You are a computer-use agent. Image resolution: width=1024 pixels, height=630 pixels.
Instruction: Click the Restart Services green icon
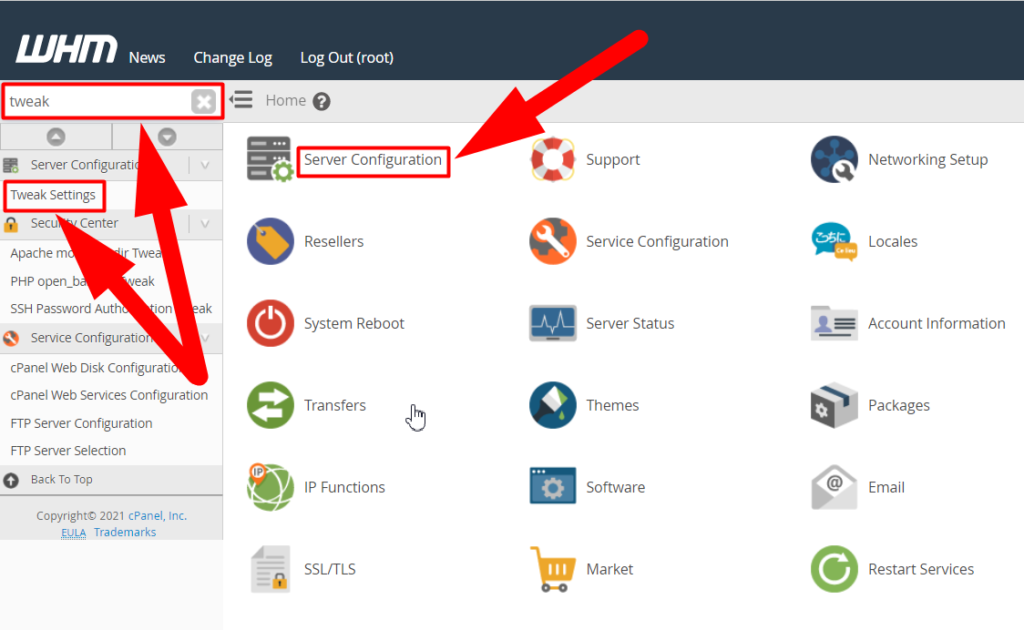pos(834,569)
